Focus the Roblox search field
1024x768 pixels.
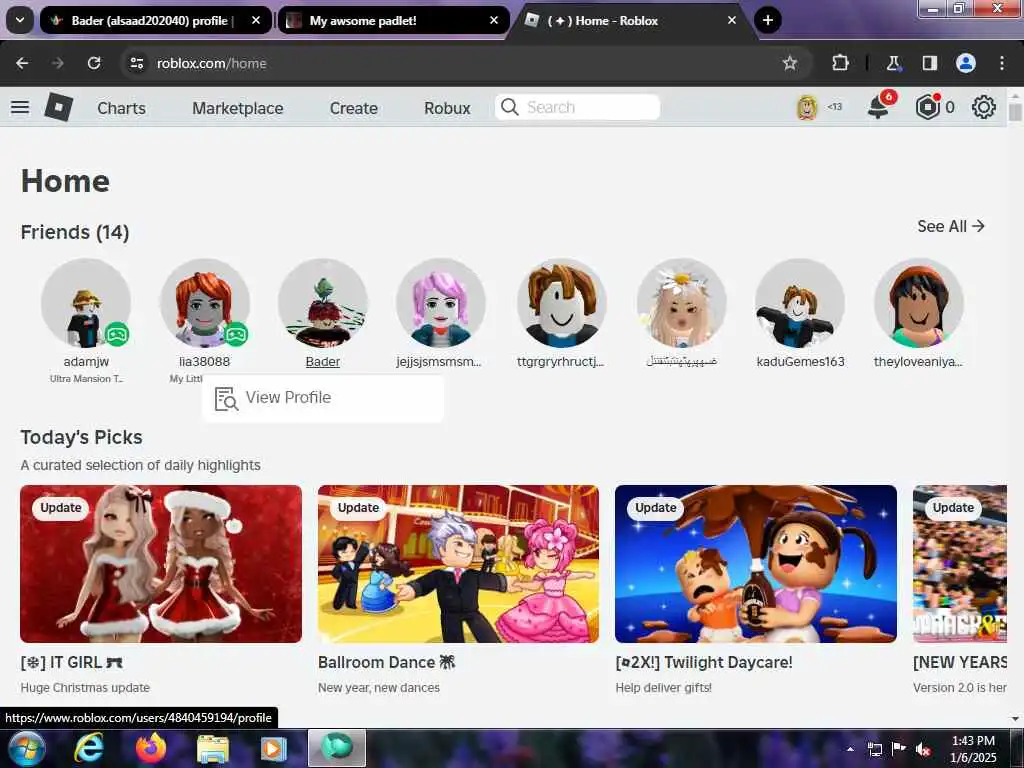[x=577, y=107]
